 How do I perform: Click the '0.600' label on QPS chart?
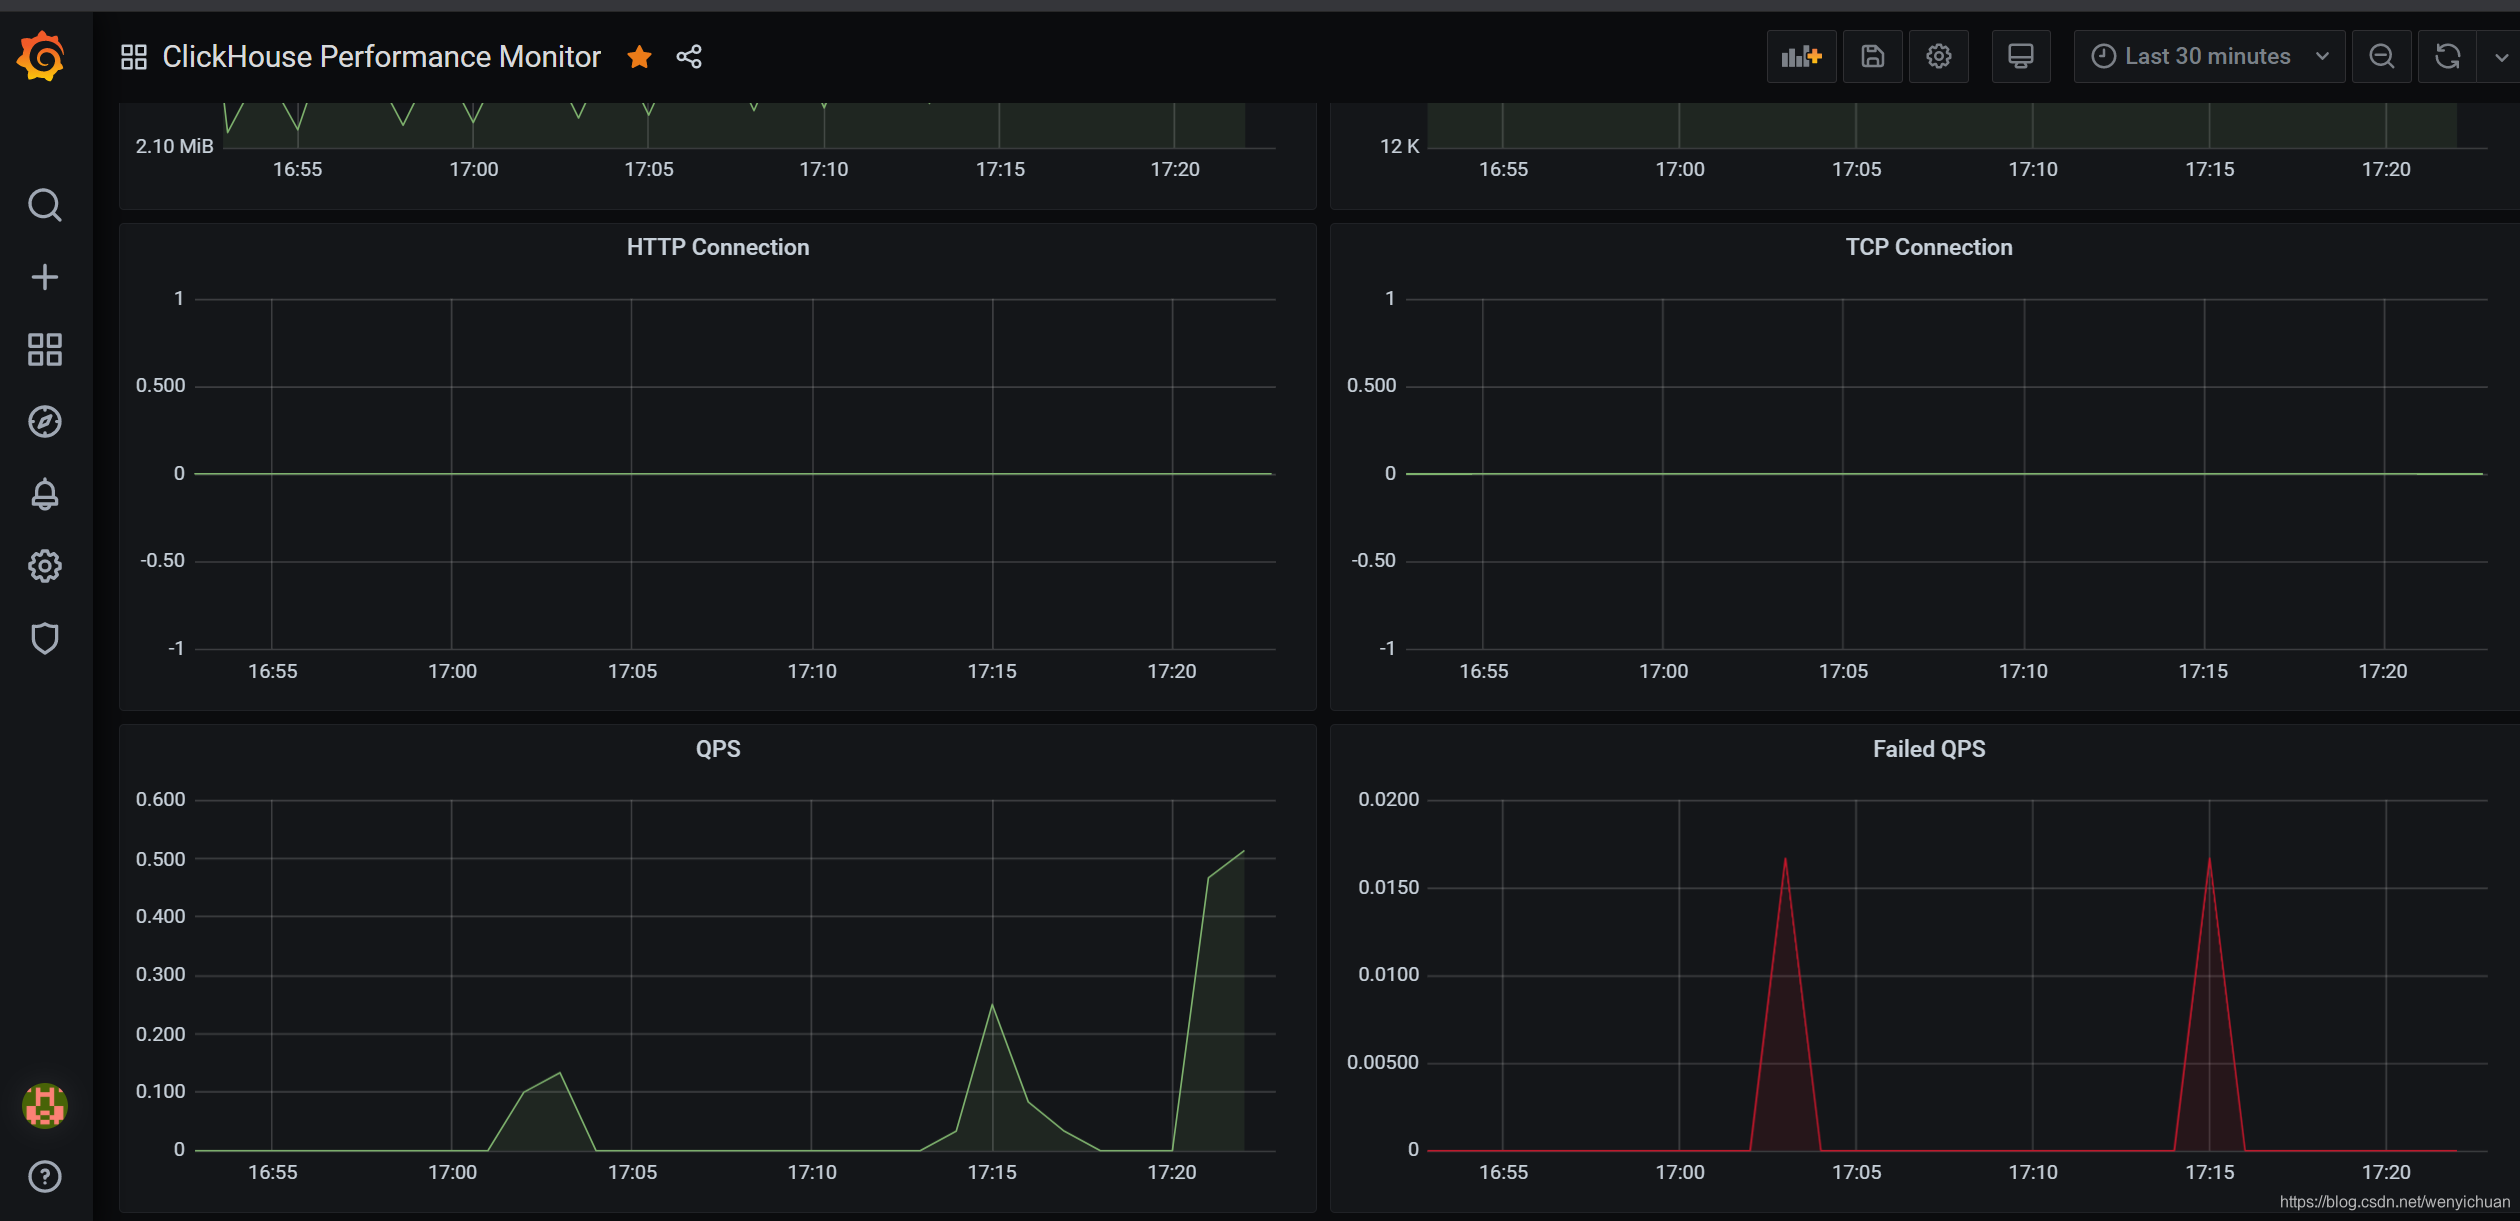(x=160, y=799)
